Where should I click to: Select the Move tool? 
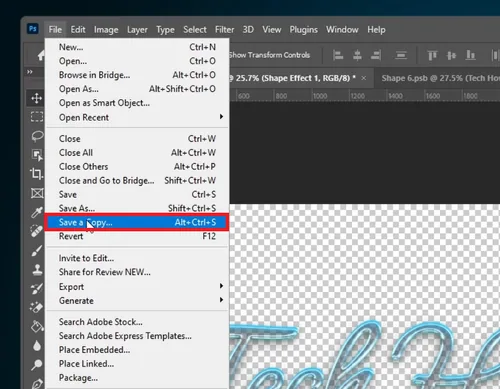pyautogui.click(x=36, y=98)
